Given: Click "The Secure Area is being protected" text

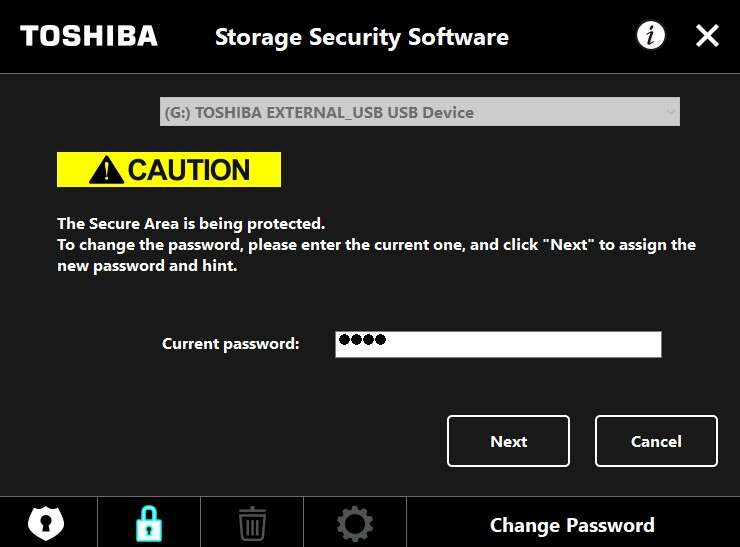Looking at the screenshot, I should (191, 224).
